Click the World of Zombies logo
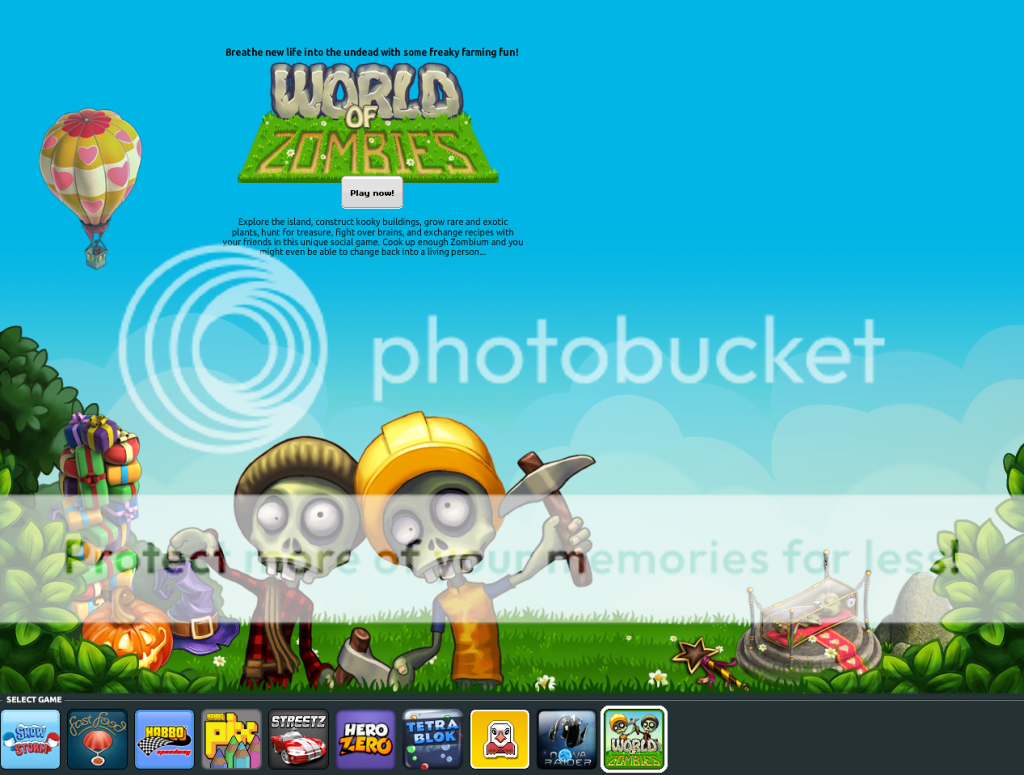The height and width of the screenshot is (775, 1024). [367, 123]
